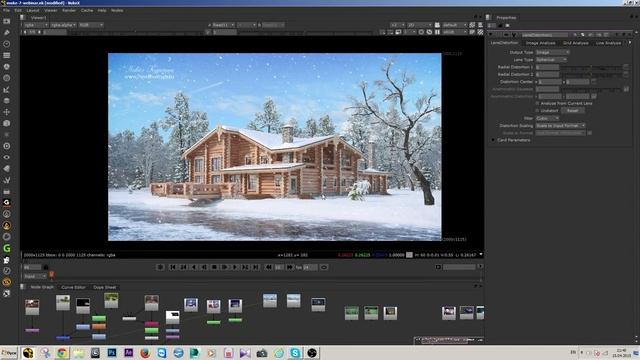Open the Lens Type dropdown
Screen dimensions: 640x360
tap(551, 60)
